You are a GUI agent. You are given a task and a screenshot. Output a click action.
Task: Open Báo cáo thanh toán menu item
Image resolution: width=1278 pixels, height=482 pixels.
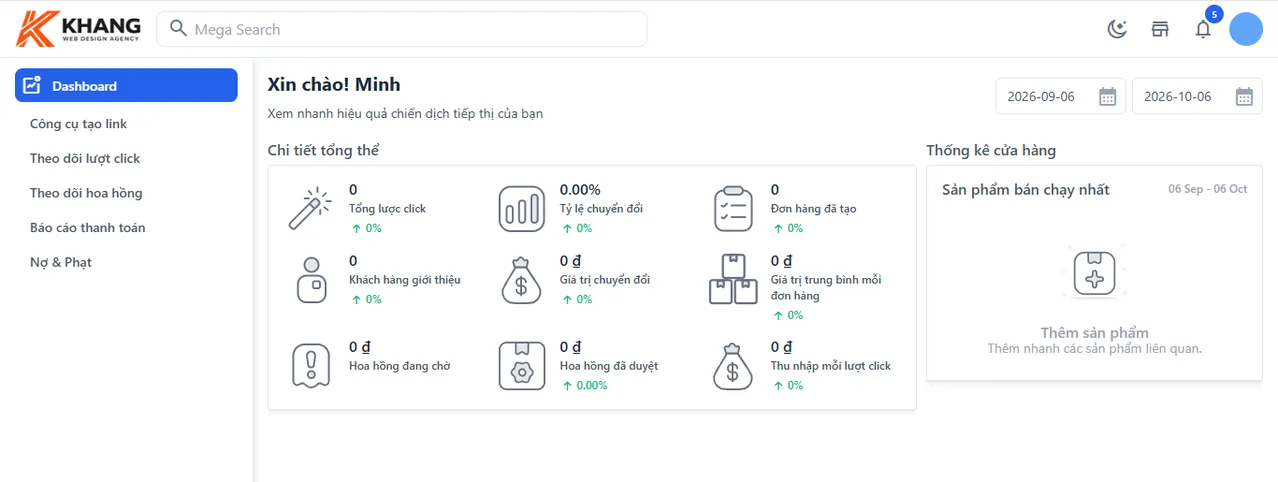(x=87, y=227)
